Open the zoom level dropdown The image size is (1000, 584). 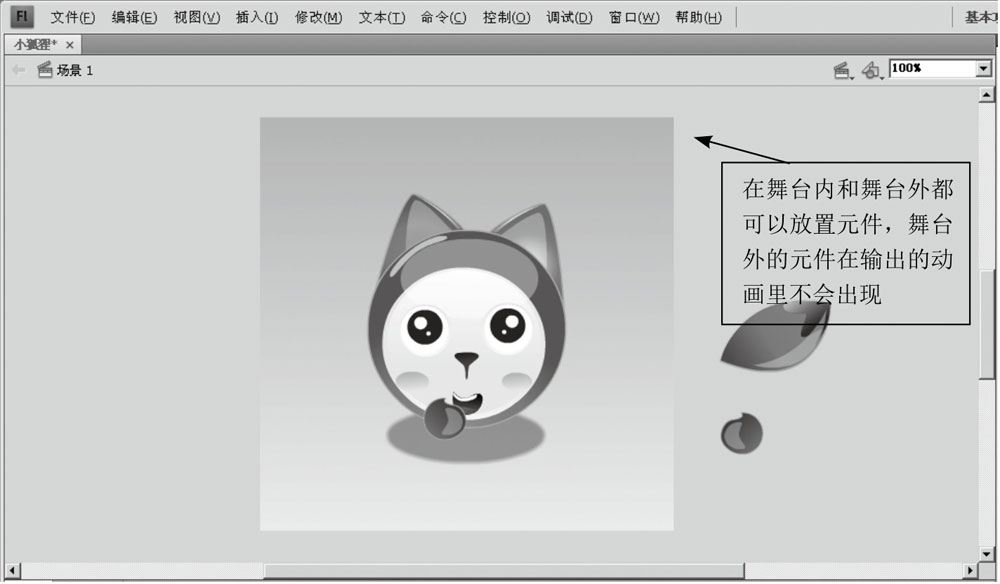983,69
